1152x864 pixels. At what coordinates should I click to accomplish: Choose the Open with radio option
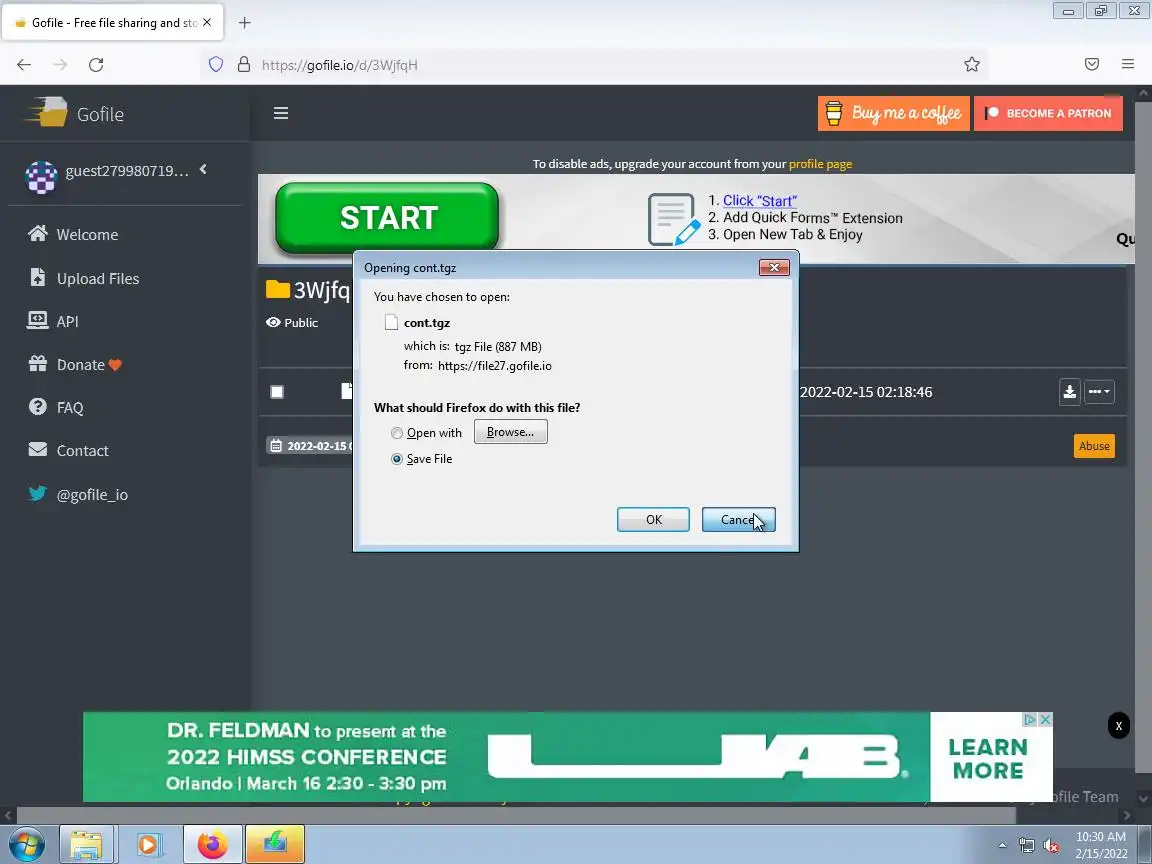pos(397,433)
